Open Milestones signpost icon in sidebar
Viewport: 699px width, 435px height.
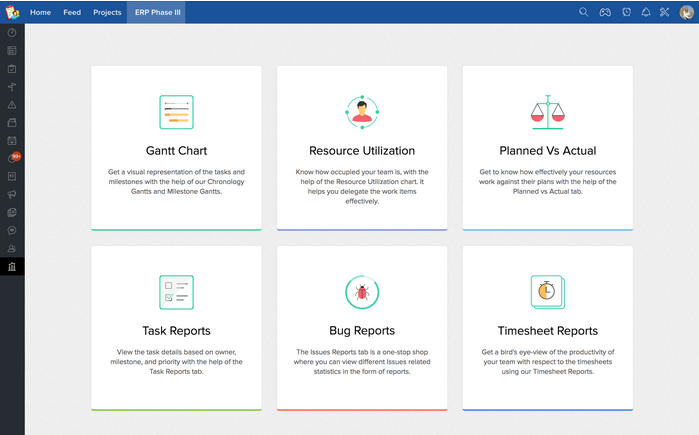(12, 86)
